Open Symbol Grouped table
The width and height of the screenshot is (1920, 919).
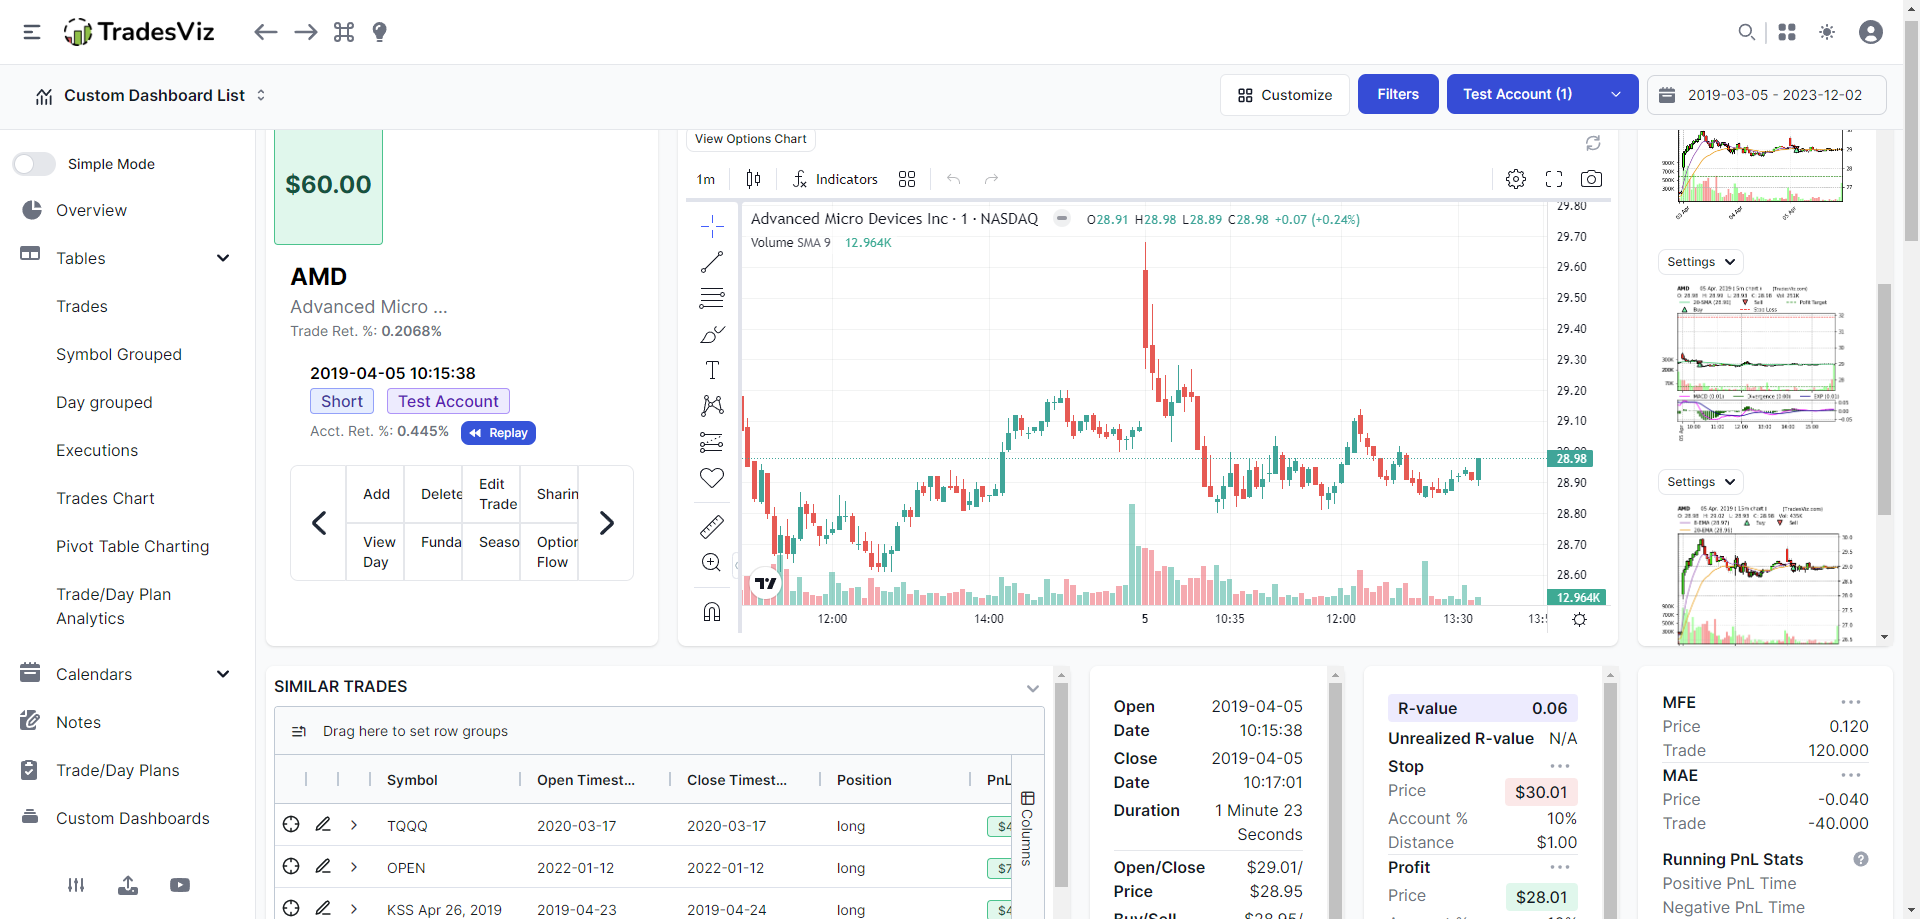(x=119, y=354)
